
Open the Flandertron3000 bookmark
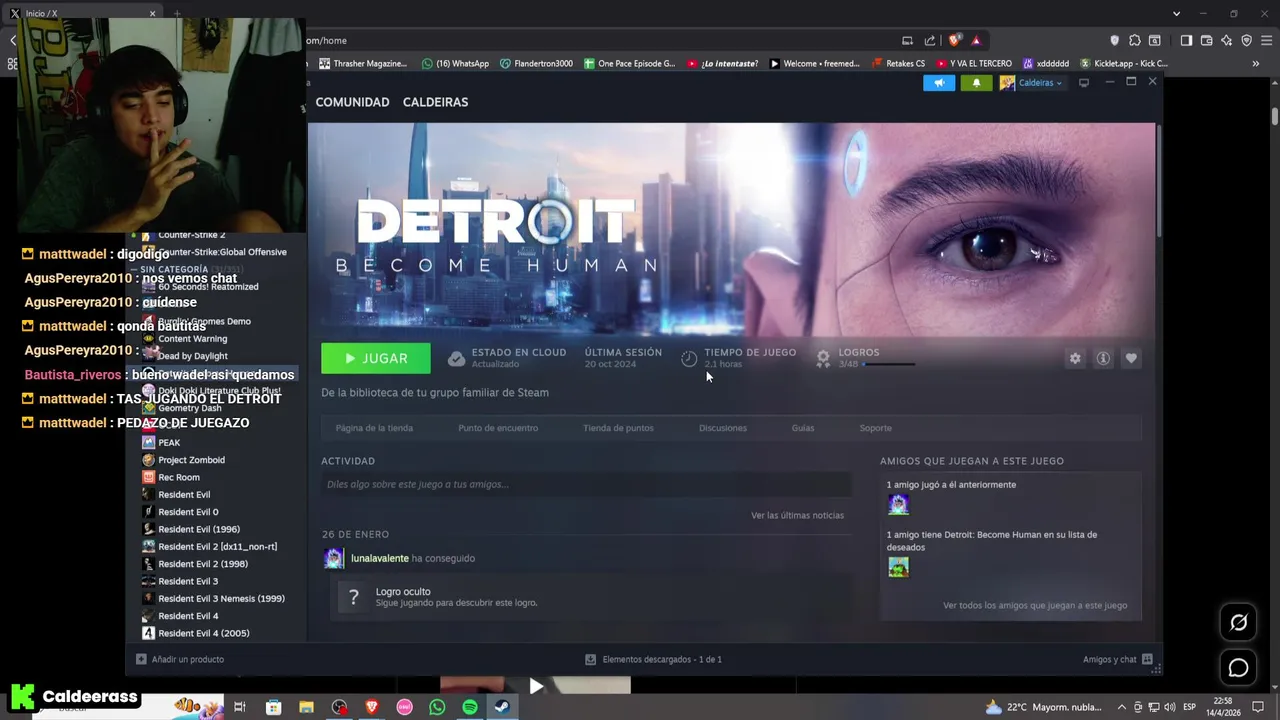point(536,63)
